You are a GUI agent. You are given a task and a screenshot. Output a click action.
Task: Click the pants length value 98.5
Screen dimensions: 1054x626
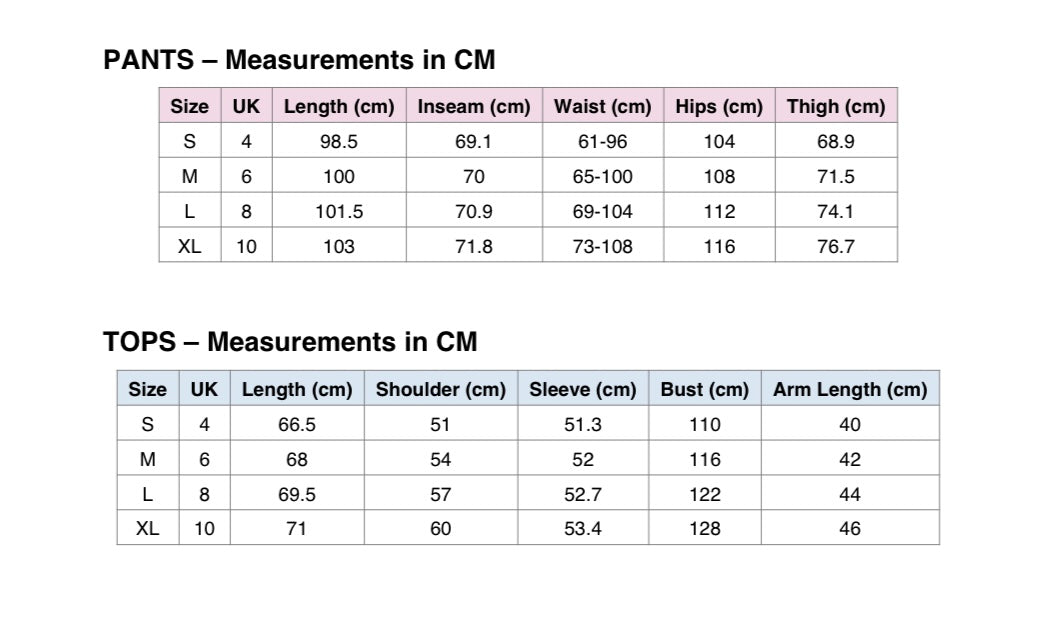click(339, 142)
